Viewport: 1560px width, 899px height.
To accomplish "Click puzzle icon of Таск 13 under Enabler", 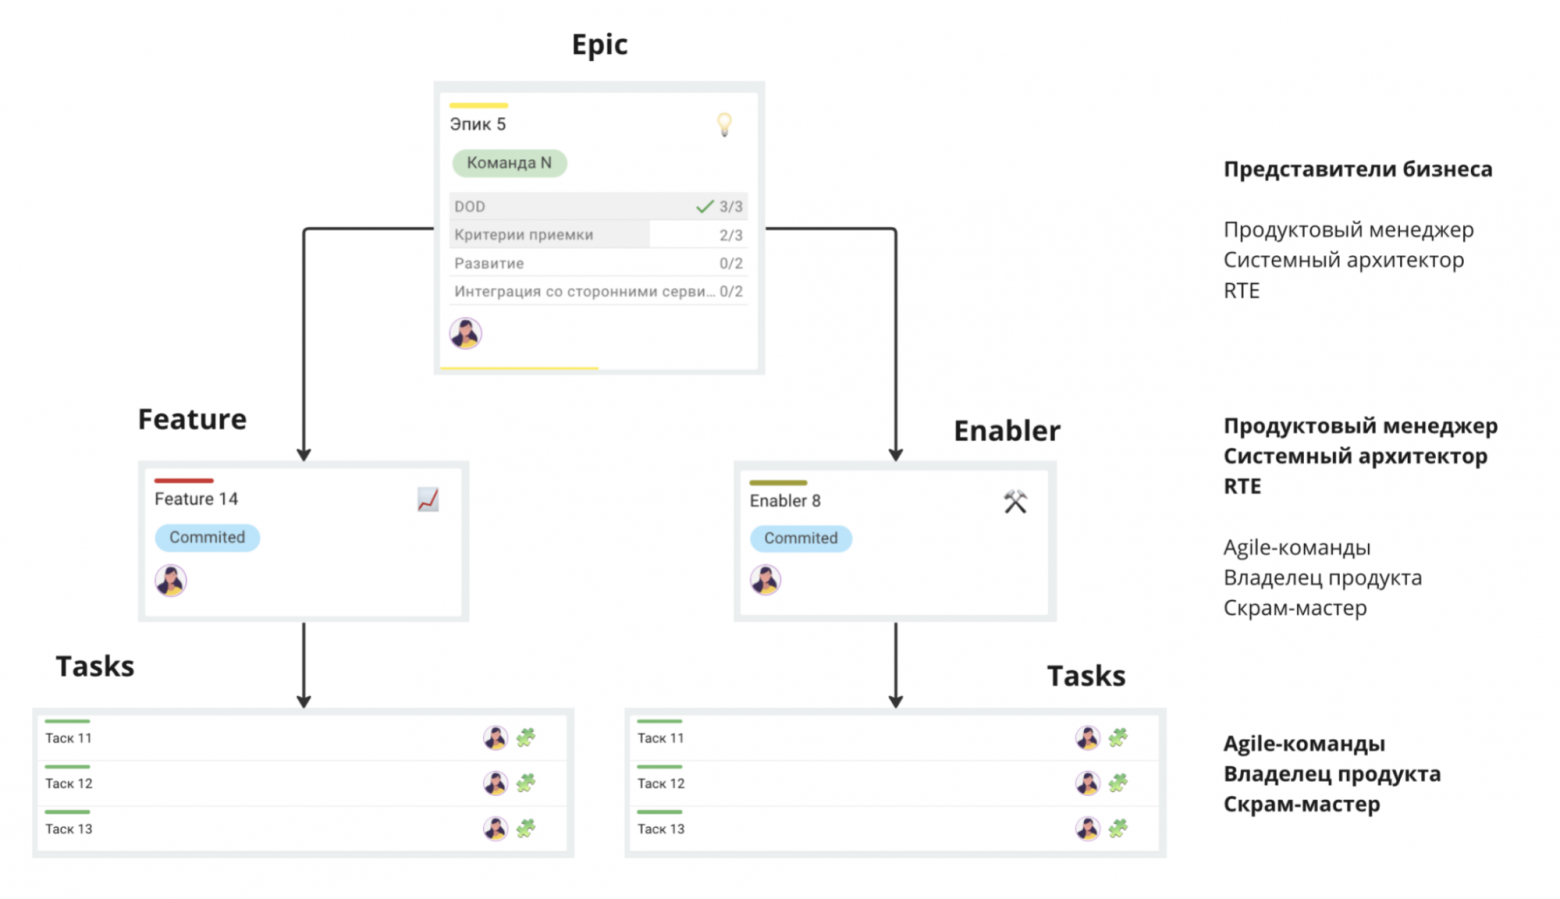I will (1118, 828).
